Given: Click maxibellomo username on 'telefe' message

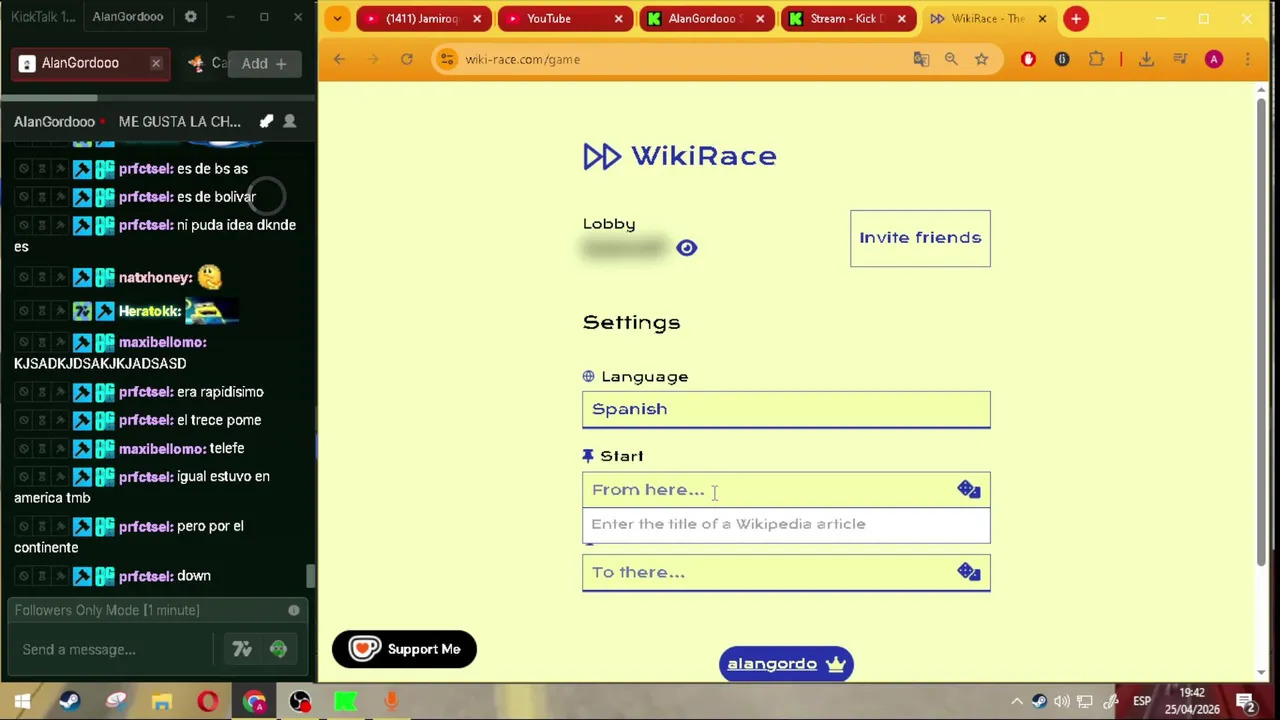Looking at the screenshot, I should [161, 449].
